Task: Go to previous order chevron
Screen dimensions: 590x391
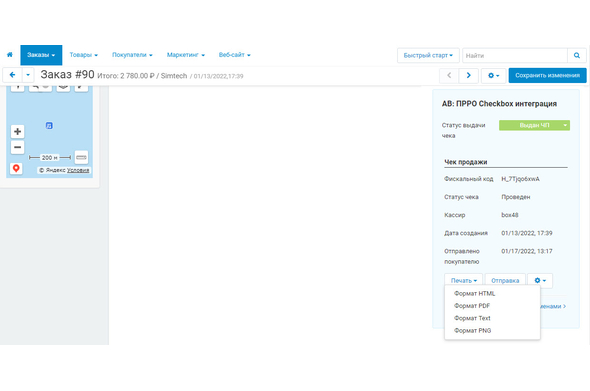Action: [x=449, y=75]
